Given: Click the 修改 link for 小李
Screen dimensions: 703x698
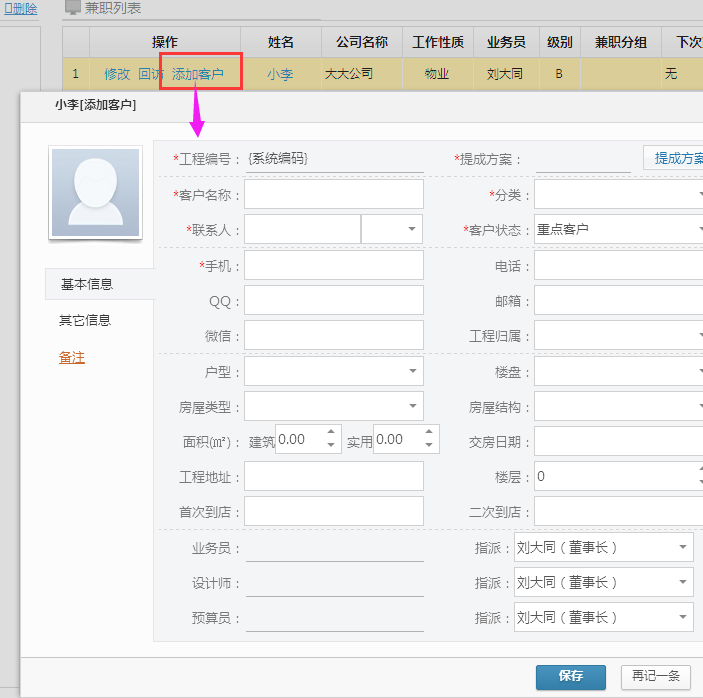Looking at the screenshot, I should point(117,74).
